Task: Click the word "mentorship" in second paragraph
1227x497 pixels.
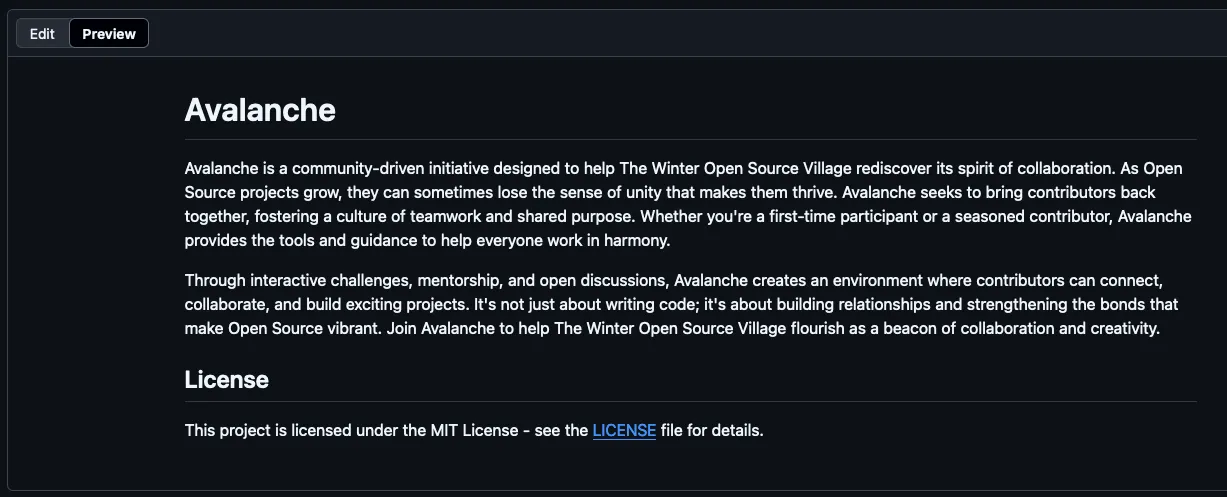Action: click(457, 279)
